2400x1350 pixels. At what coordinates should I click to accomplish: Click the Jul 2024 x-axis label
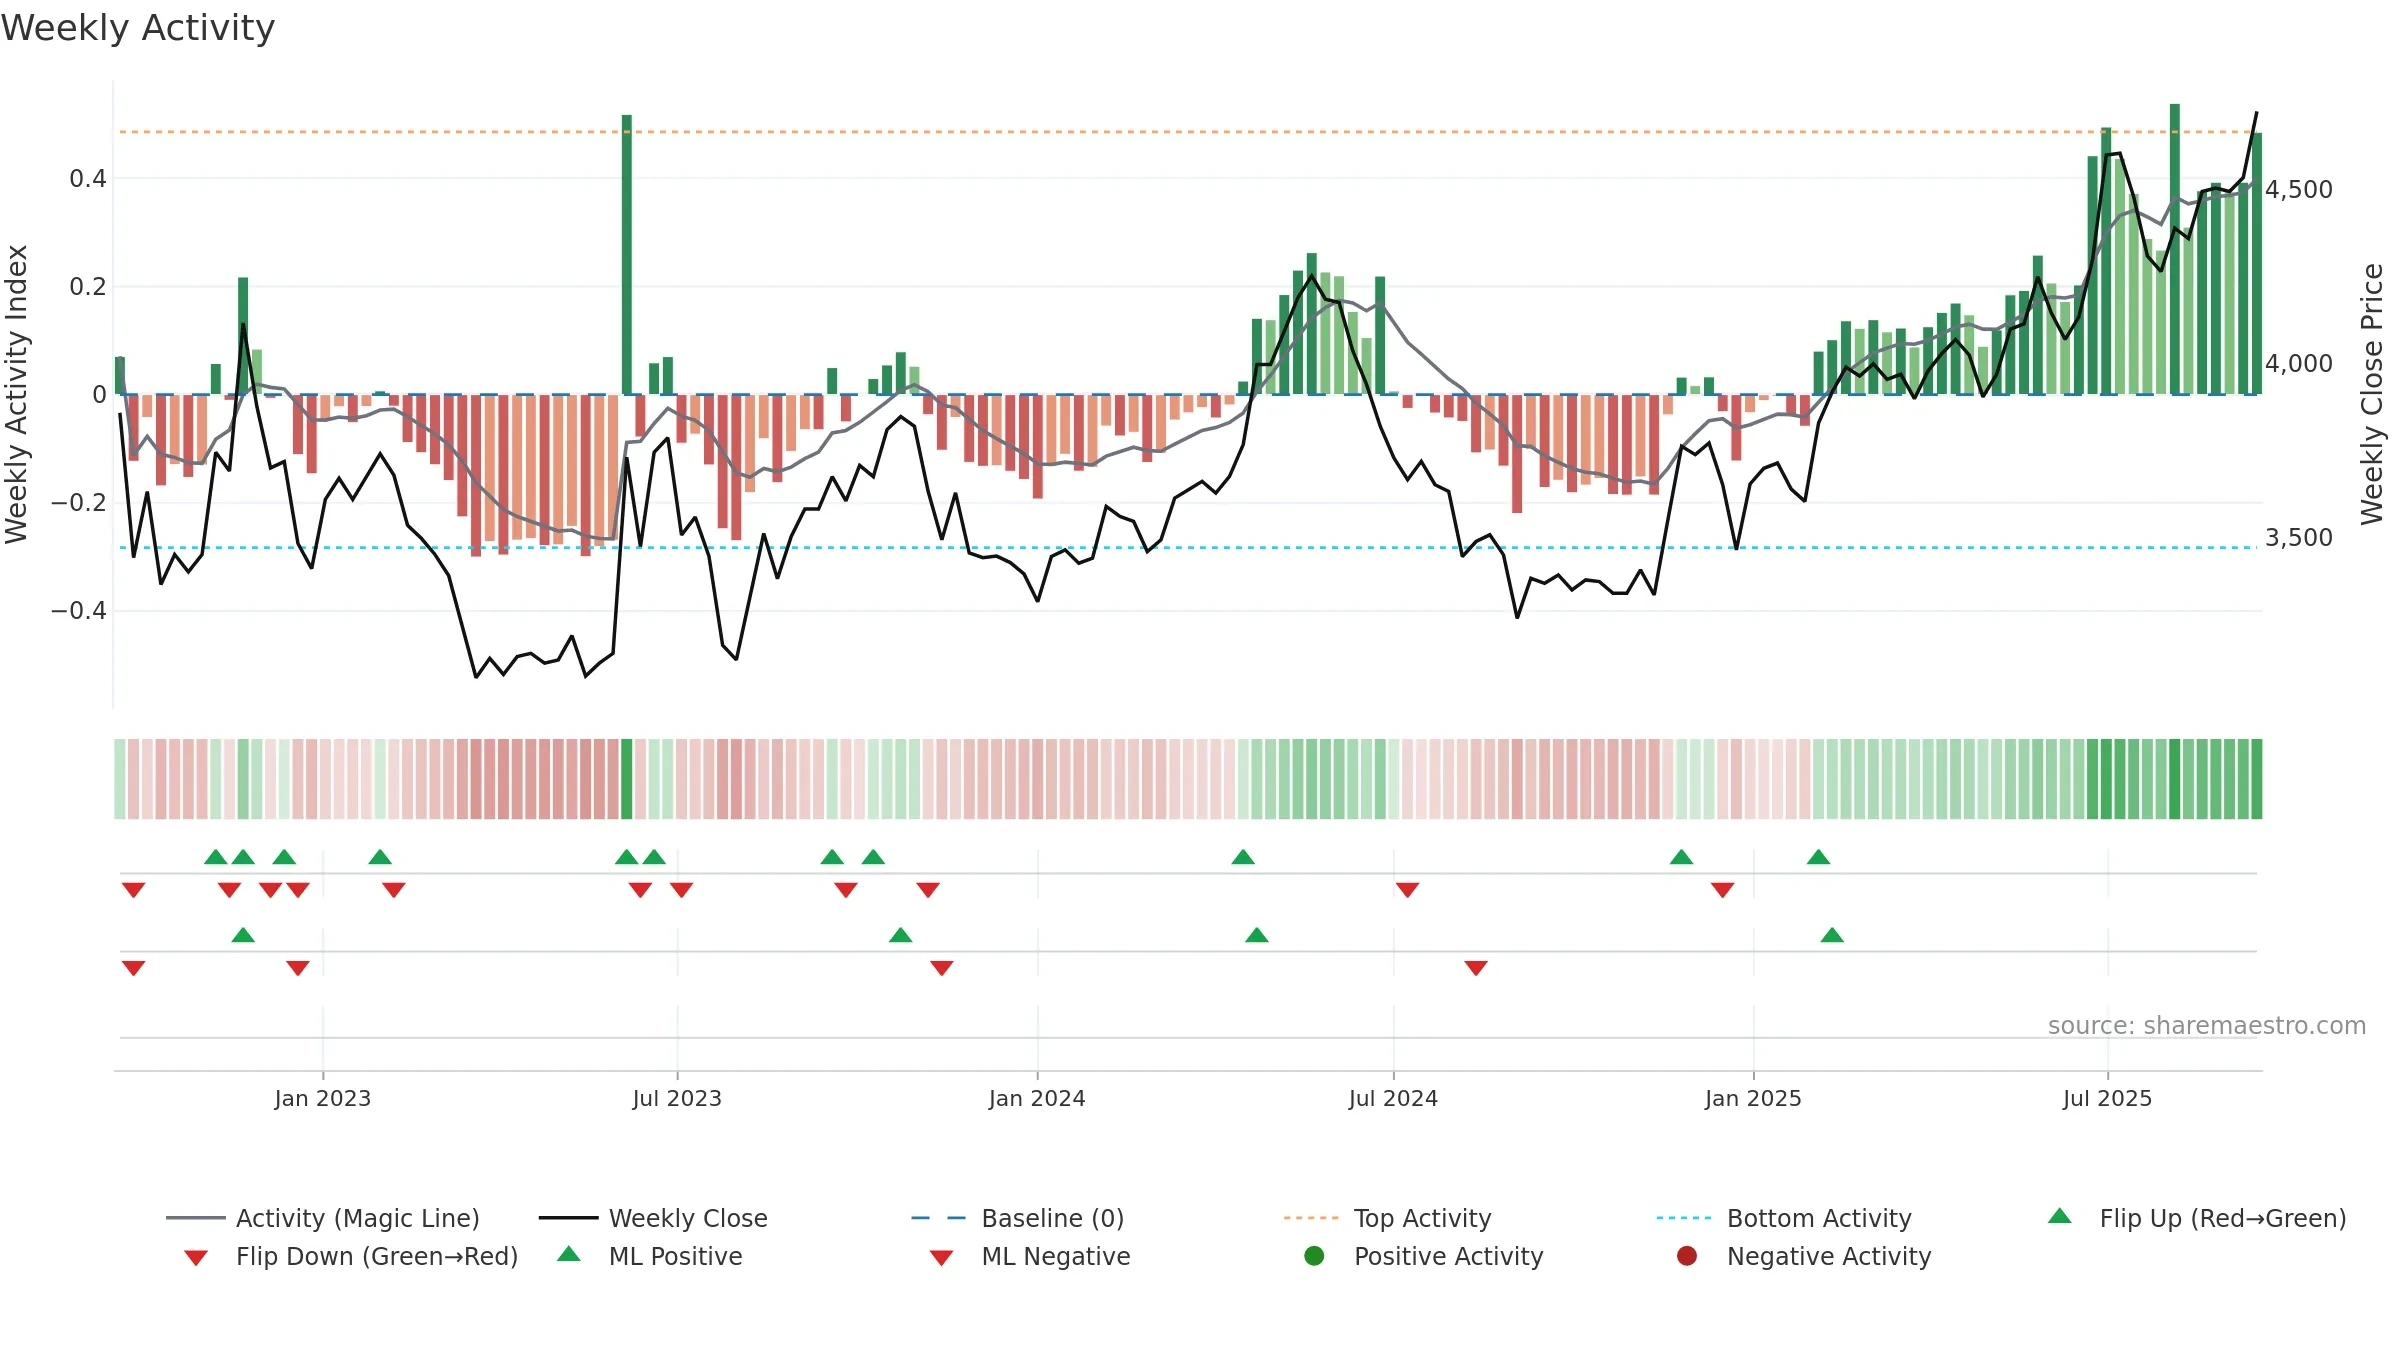click(x=1393, y=1098)
